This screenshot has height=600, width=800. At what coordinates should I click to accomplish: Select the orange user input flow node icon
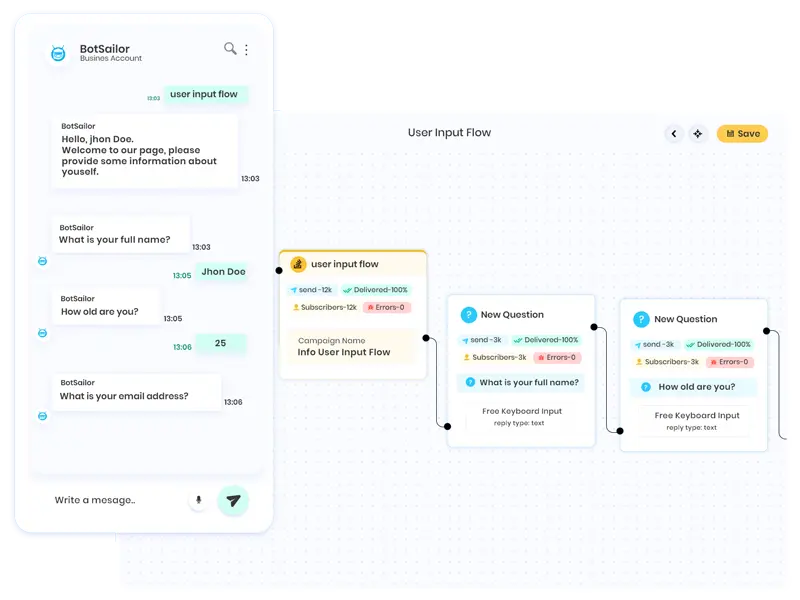pyautogui.click(x=297, y=264)
